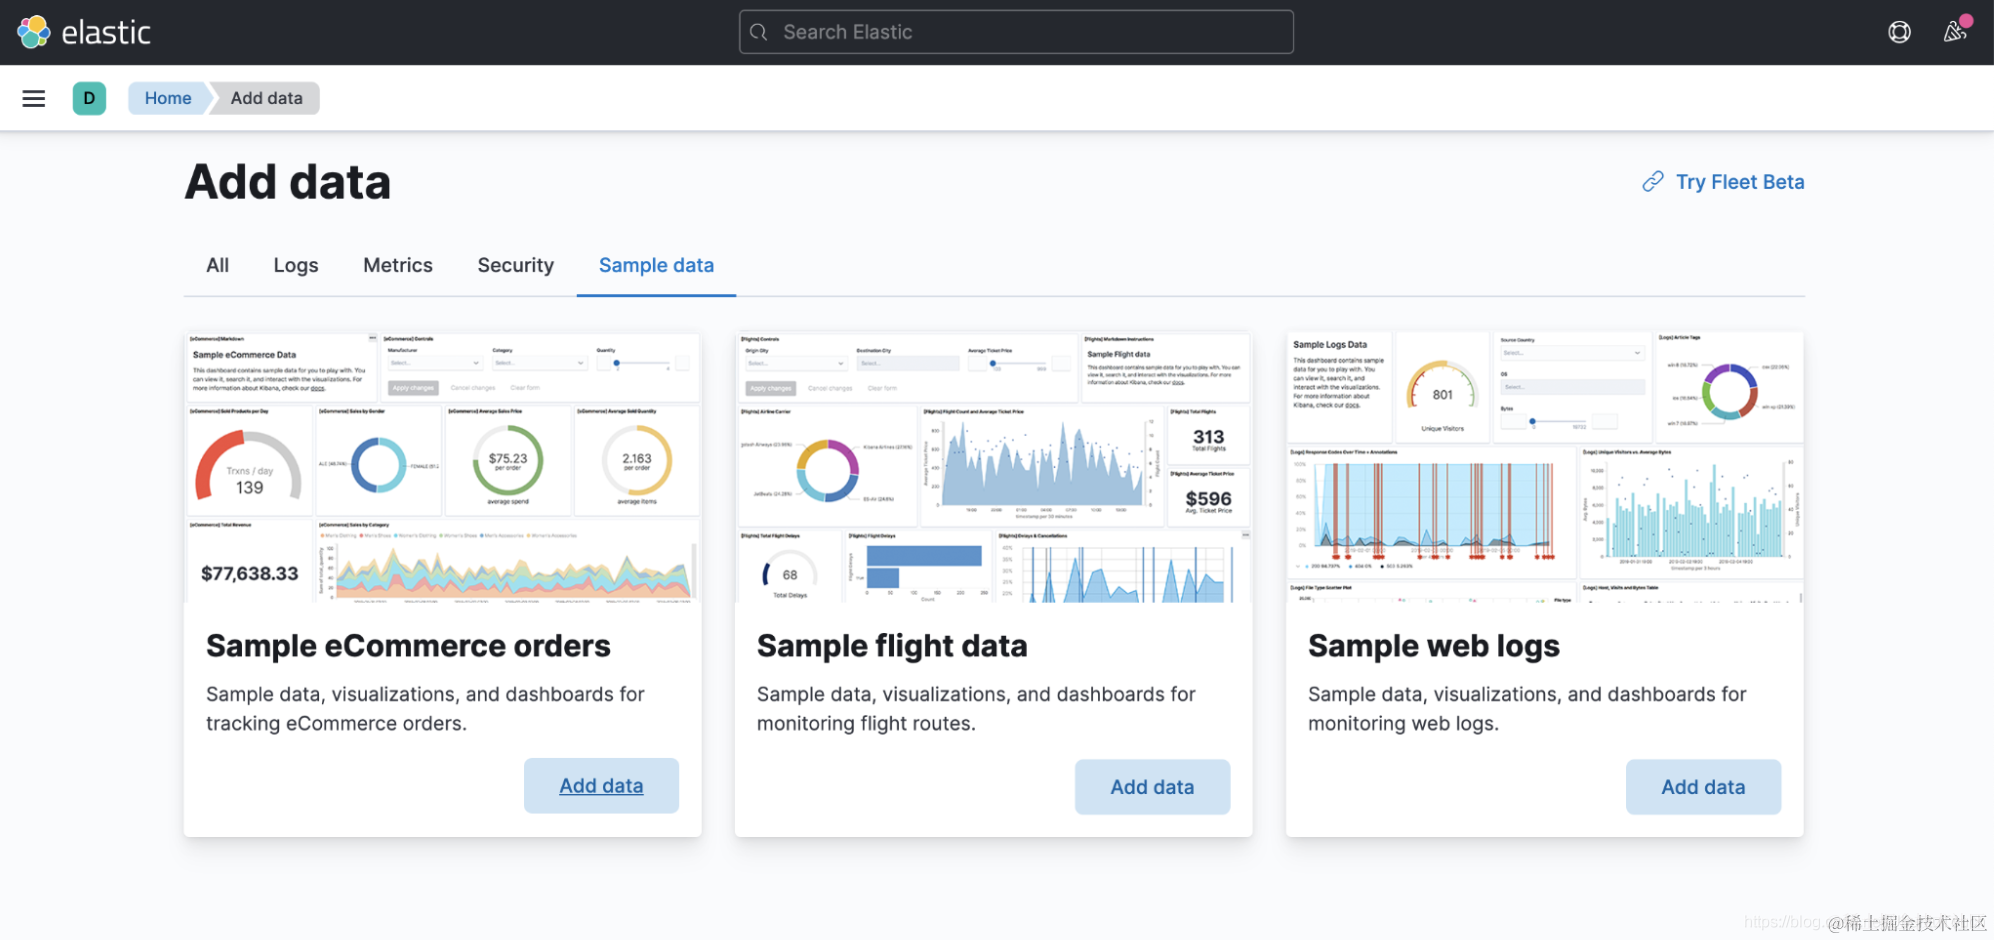Open the newsfeed celebration icon

[1955, 31]
